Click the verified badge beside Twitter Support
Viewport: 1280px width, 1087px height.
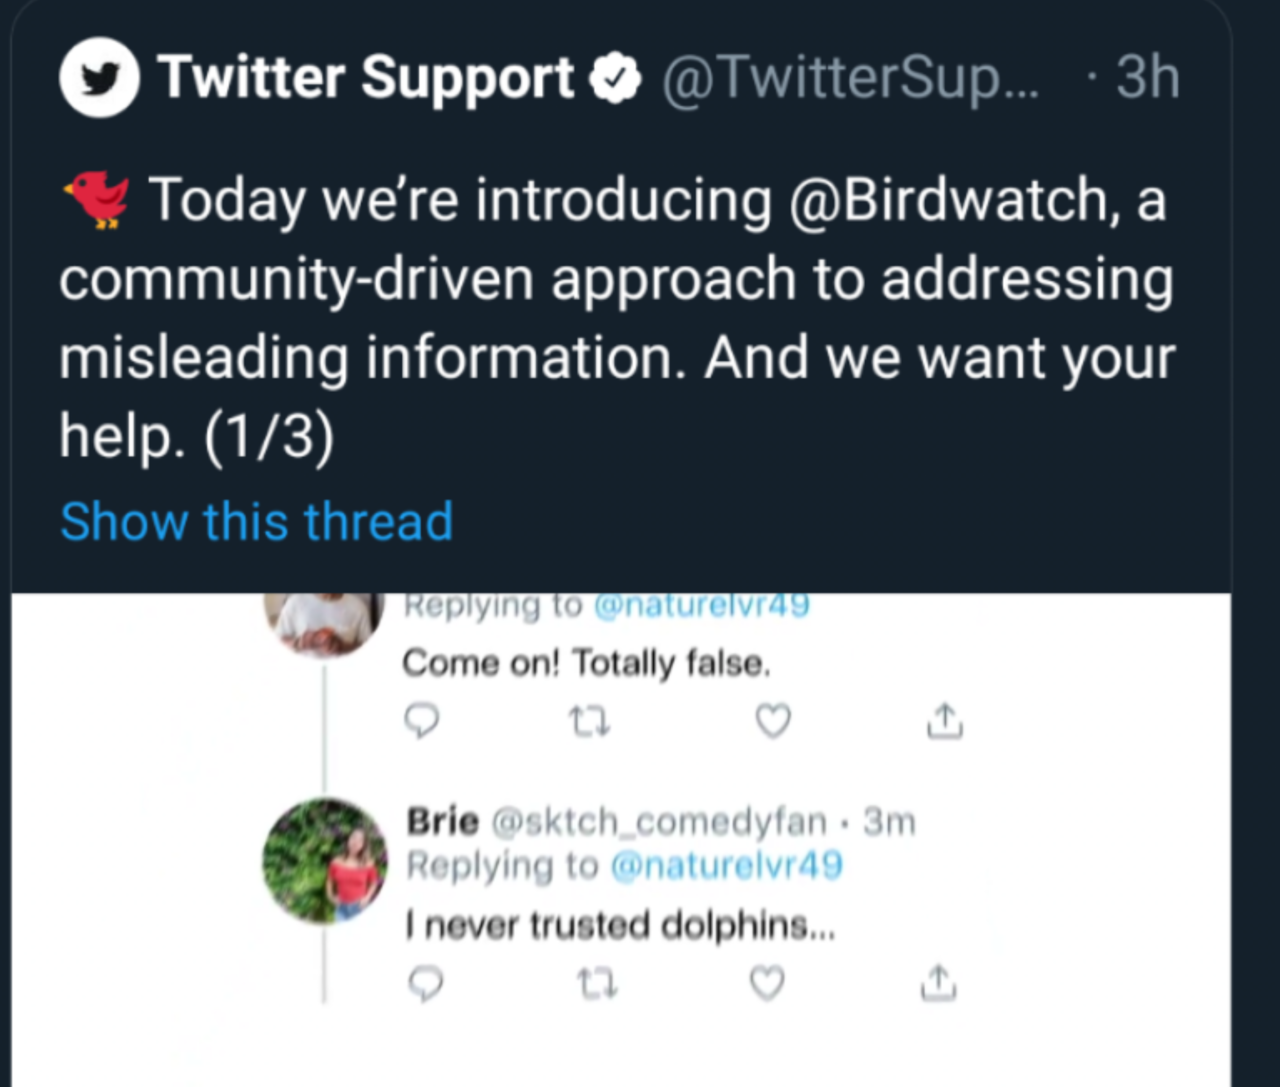coord(615,79)
